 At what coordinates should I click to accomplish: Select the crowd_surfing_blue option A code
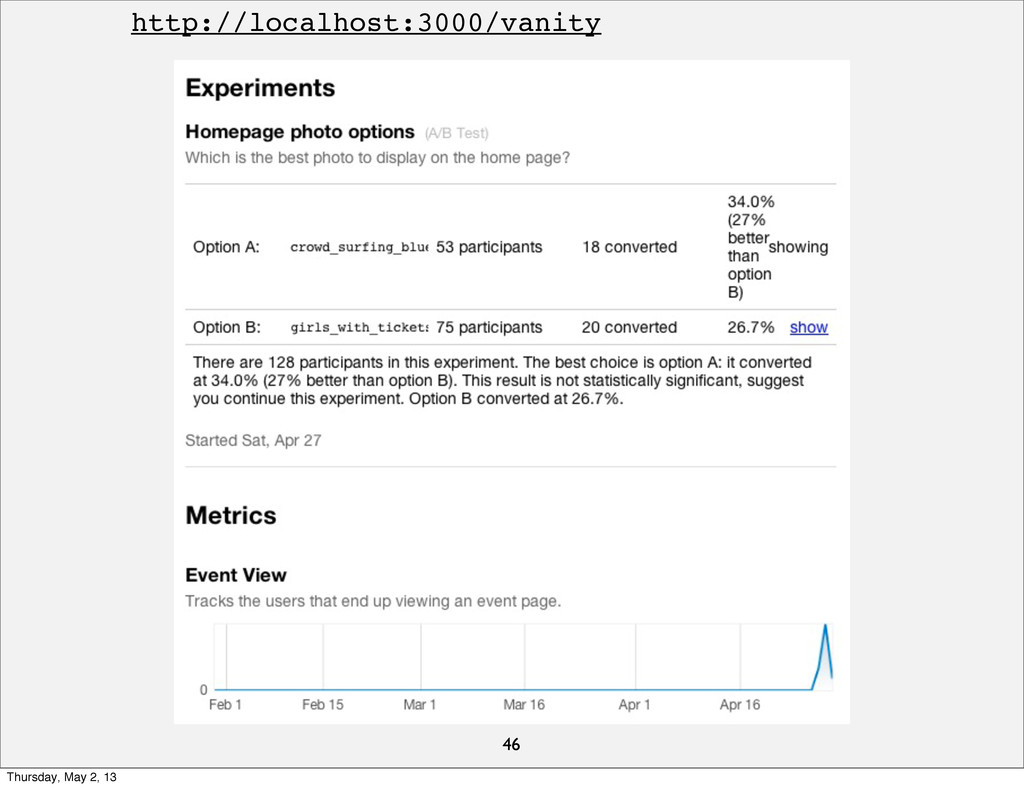[x=359, y=247]
